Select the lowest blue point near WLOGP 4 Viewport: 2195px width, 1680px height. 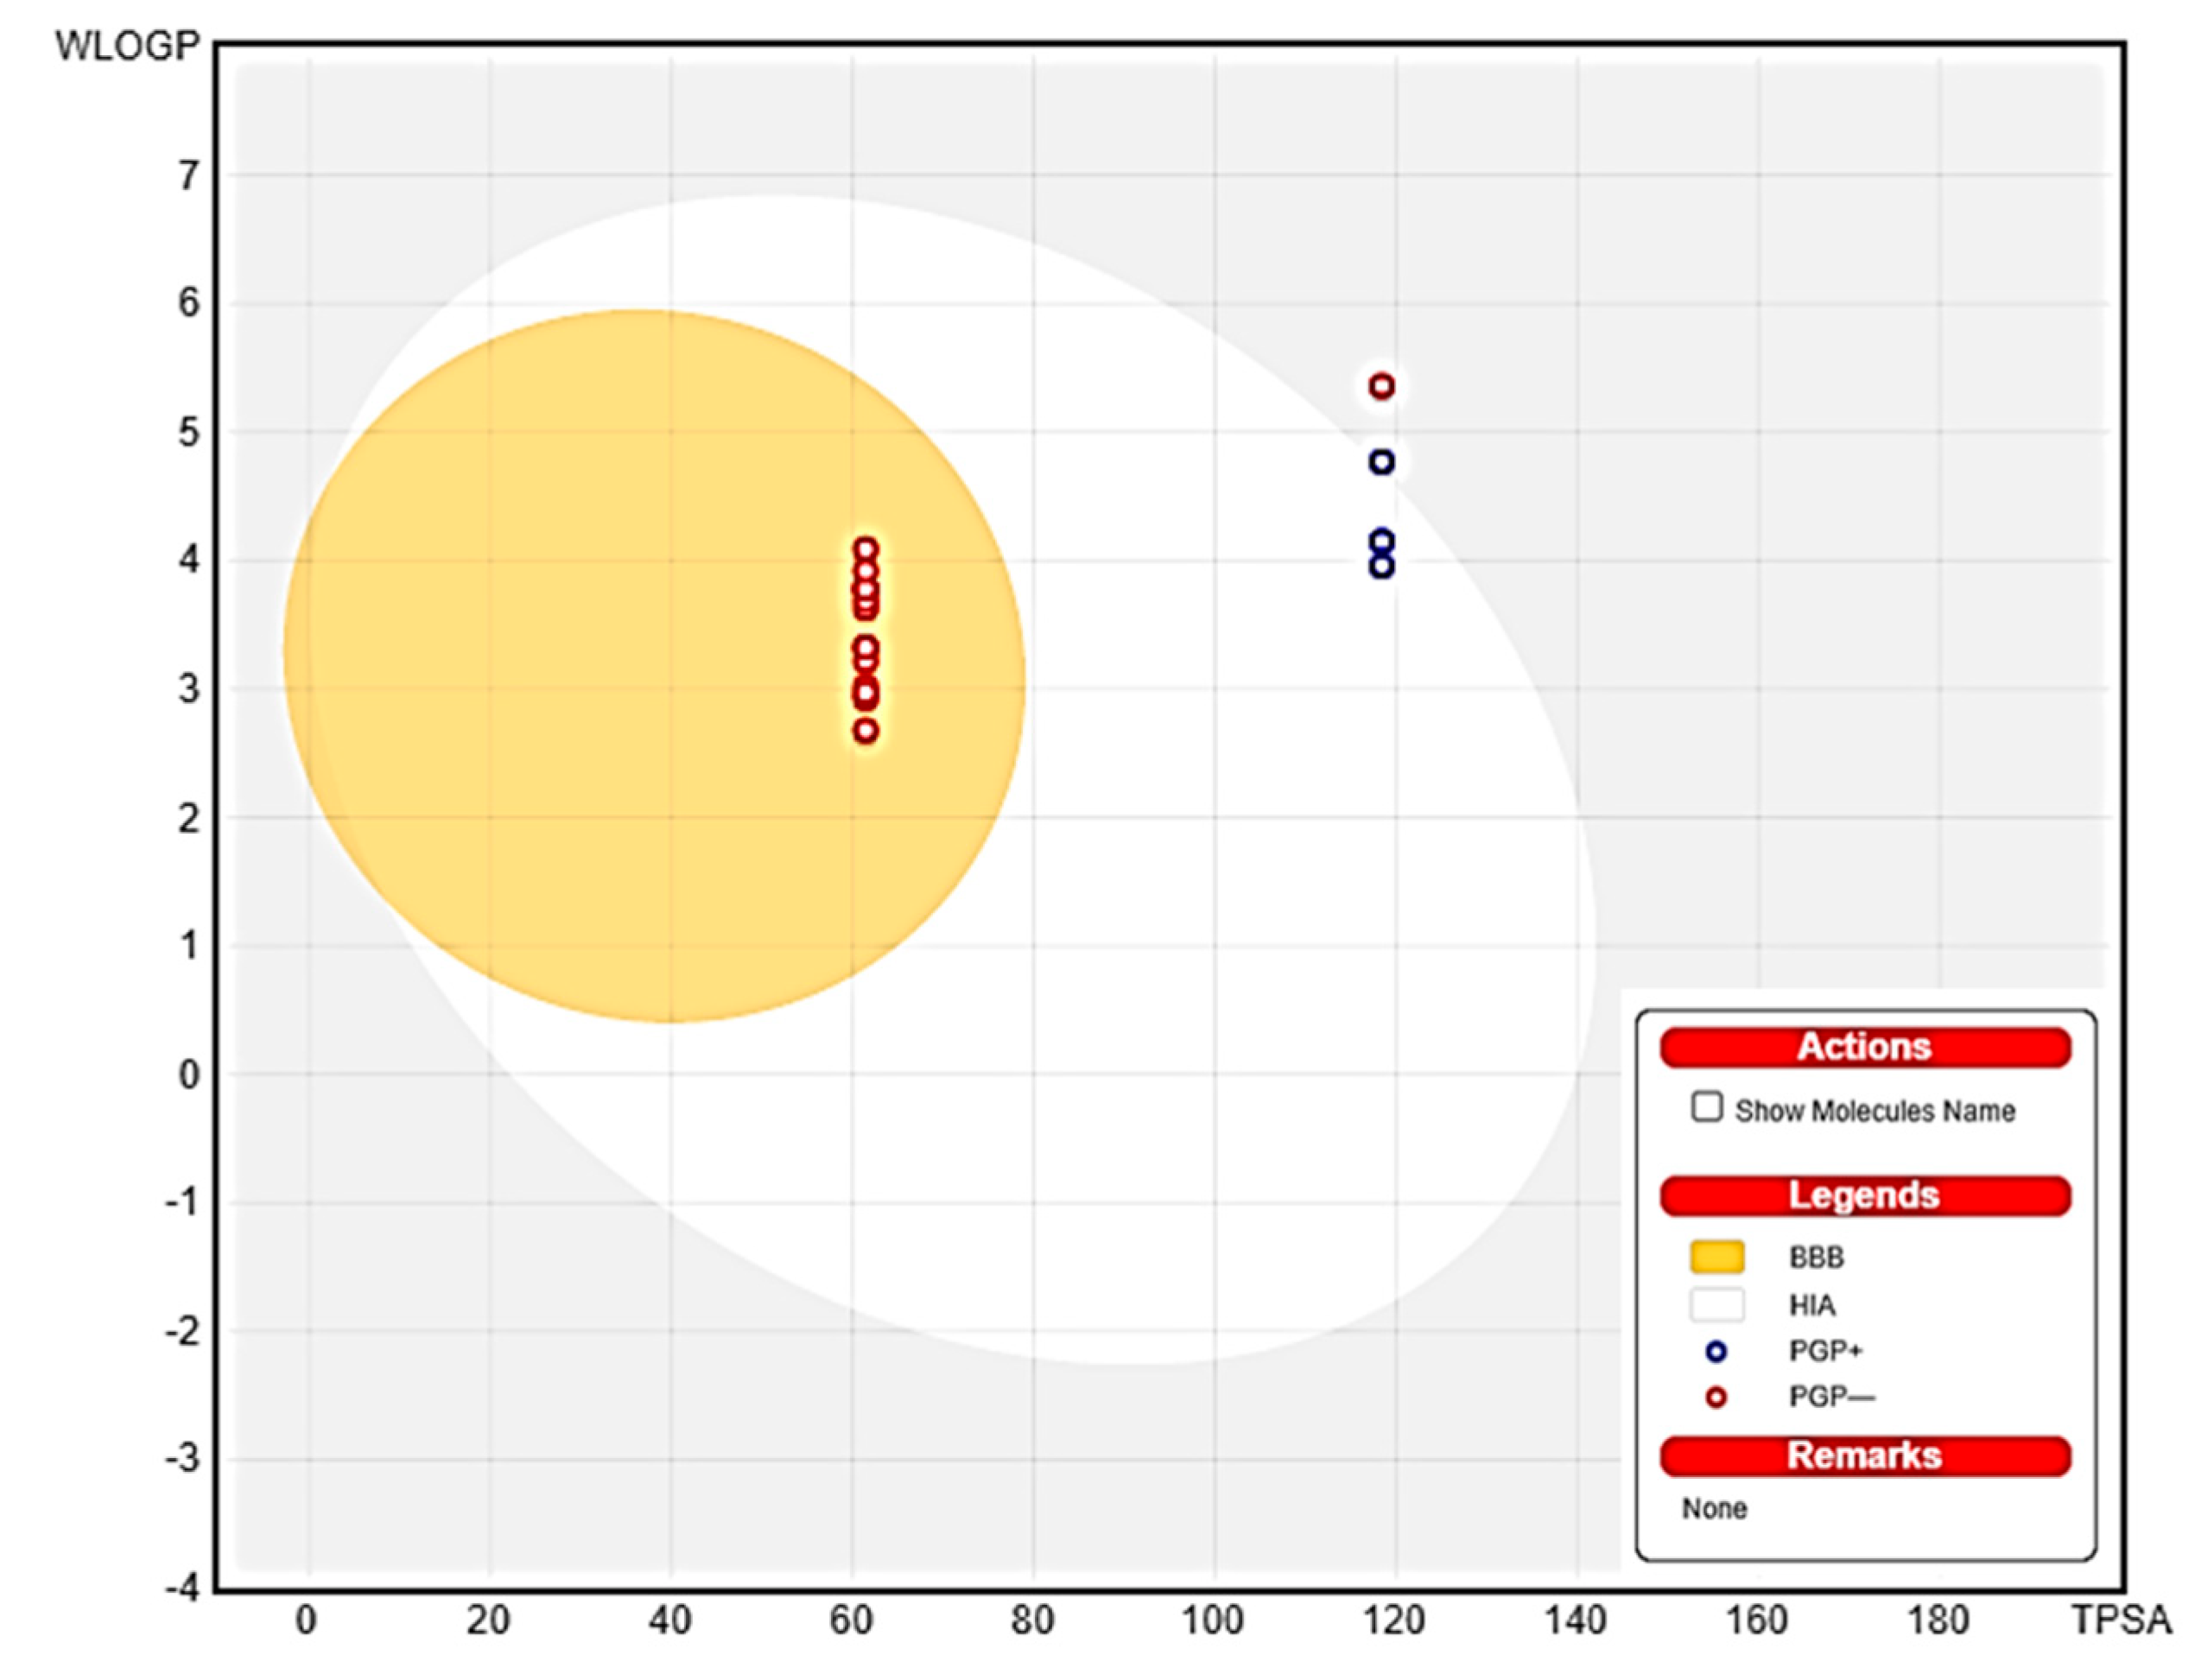point(1381,566)
